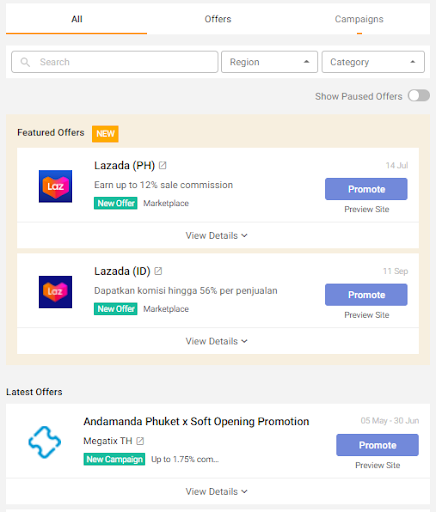Promote the Andamanda Phuket campaign
The height and width of the screenshot is (512, 436).
click(377, 445)
